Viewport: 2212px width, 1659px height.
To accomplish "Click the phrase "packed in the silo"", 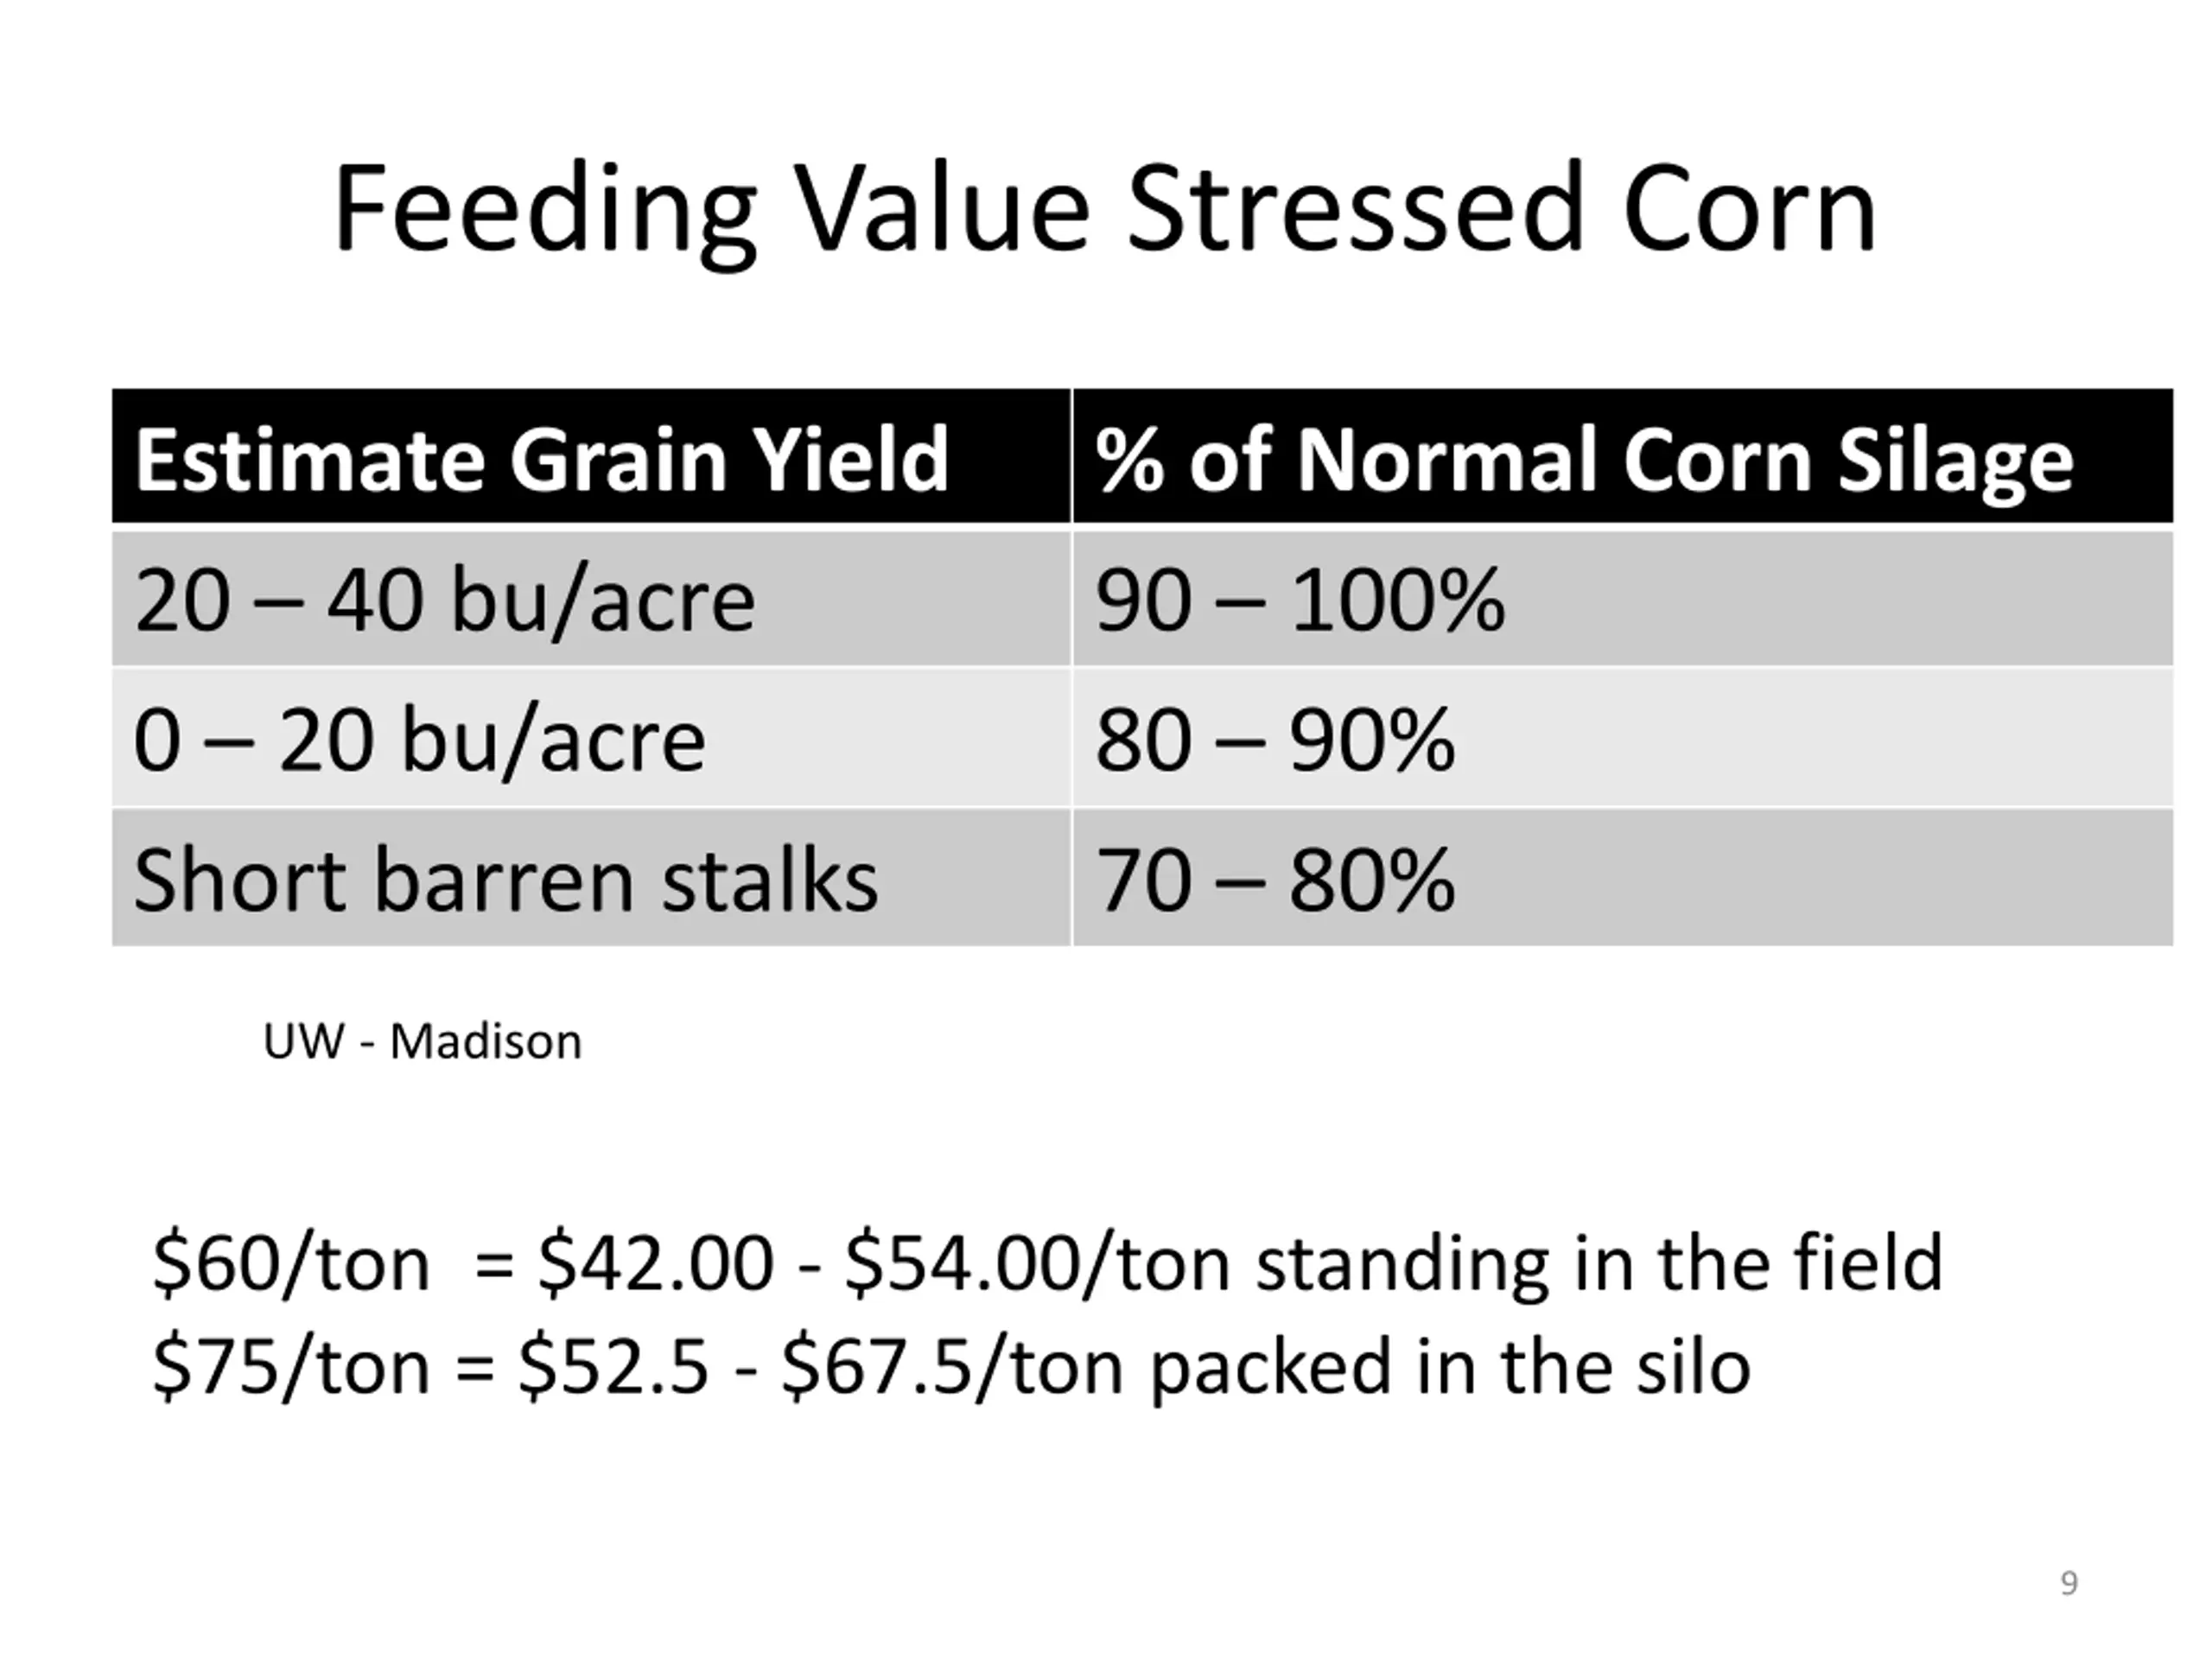I will coord(1450,1367).
